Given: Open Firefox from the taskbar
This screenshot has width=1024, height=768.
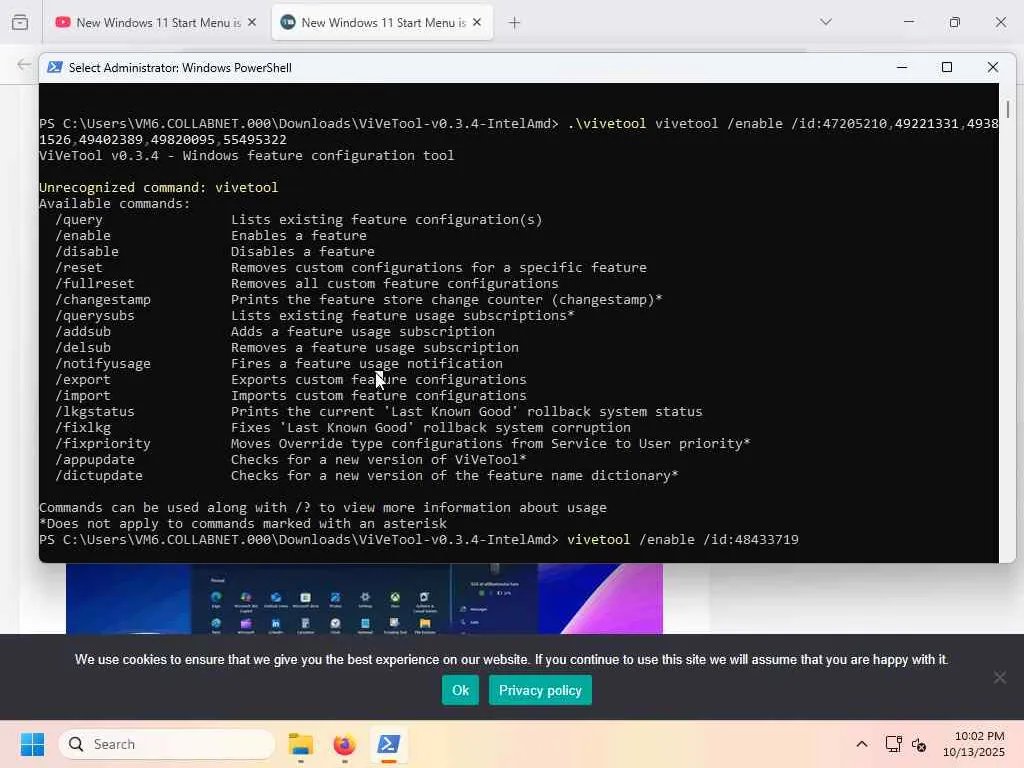Looking at the screenshot, I should tap(344, 744).
